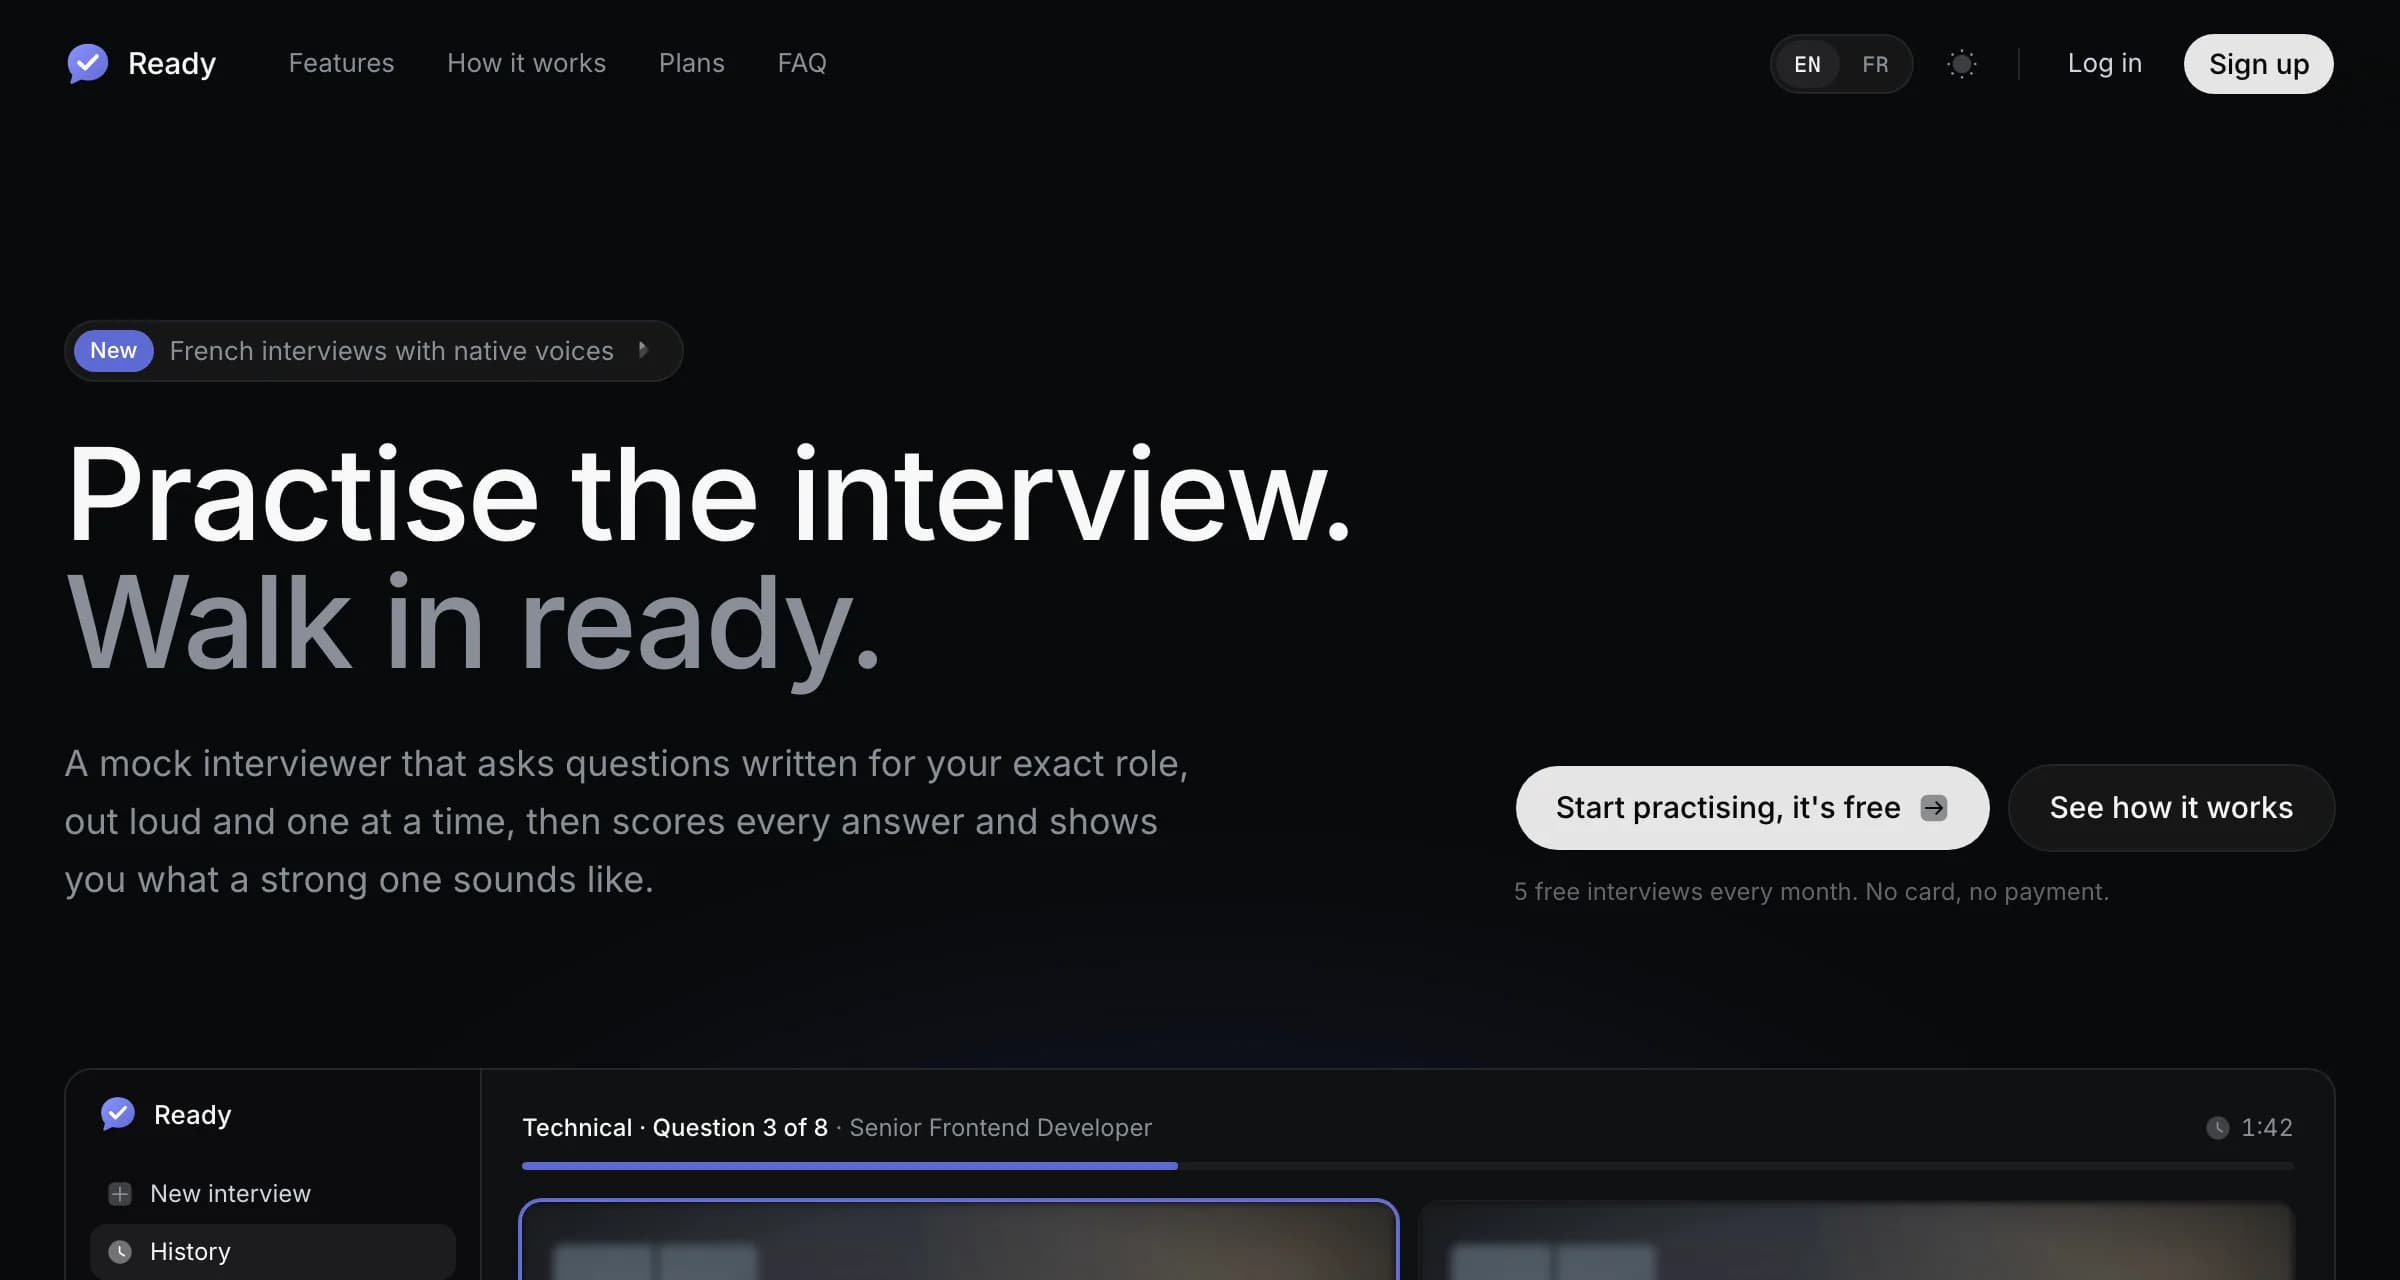Open the Features nav link

[x=341, y=63]
